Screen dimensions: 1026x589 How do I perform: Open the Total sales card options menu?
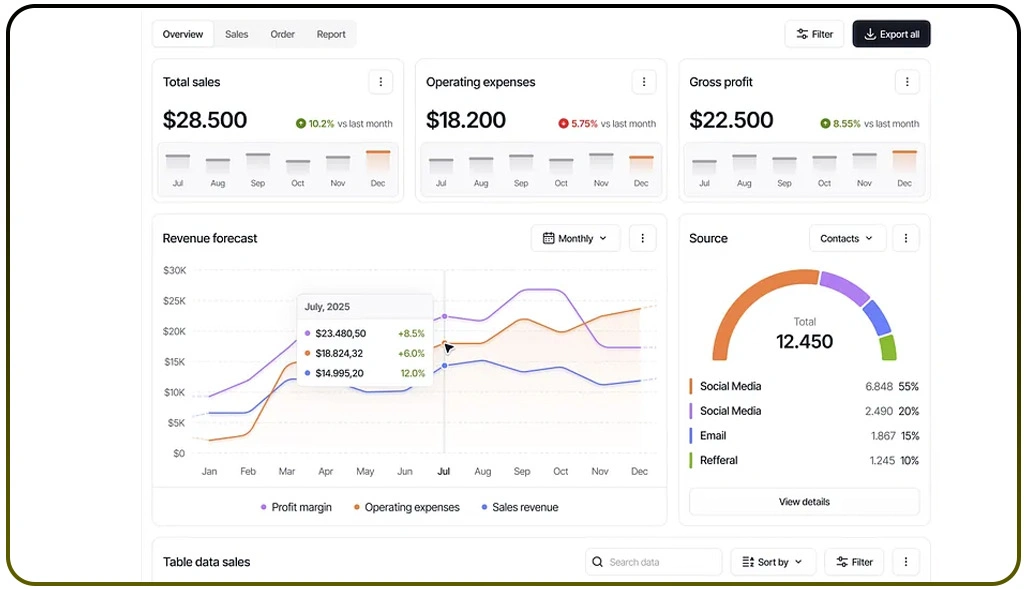(x=380, y=82)
